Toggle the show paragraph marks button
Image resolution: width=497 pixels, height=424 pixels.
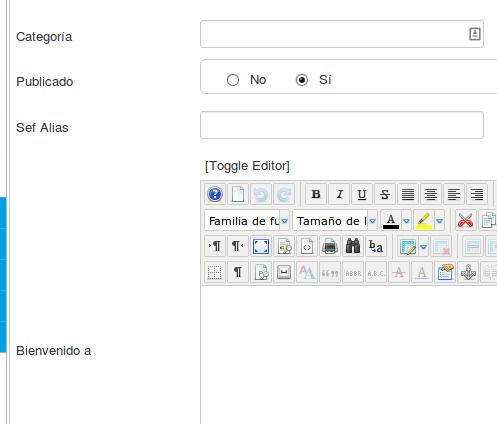[x=237, y=273]
